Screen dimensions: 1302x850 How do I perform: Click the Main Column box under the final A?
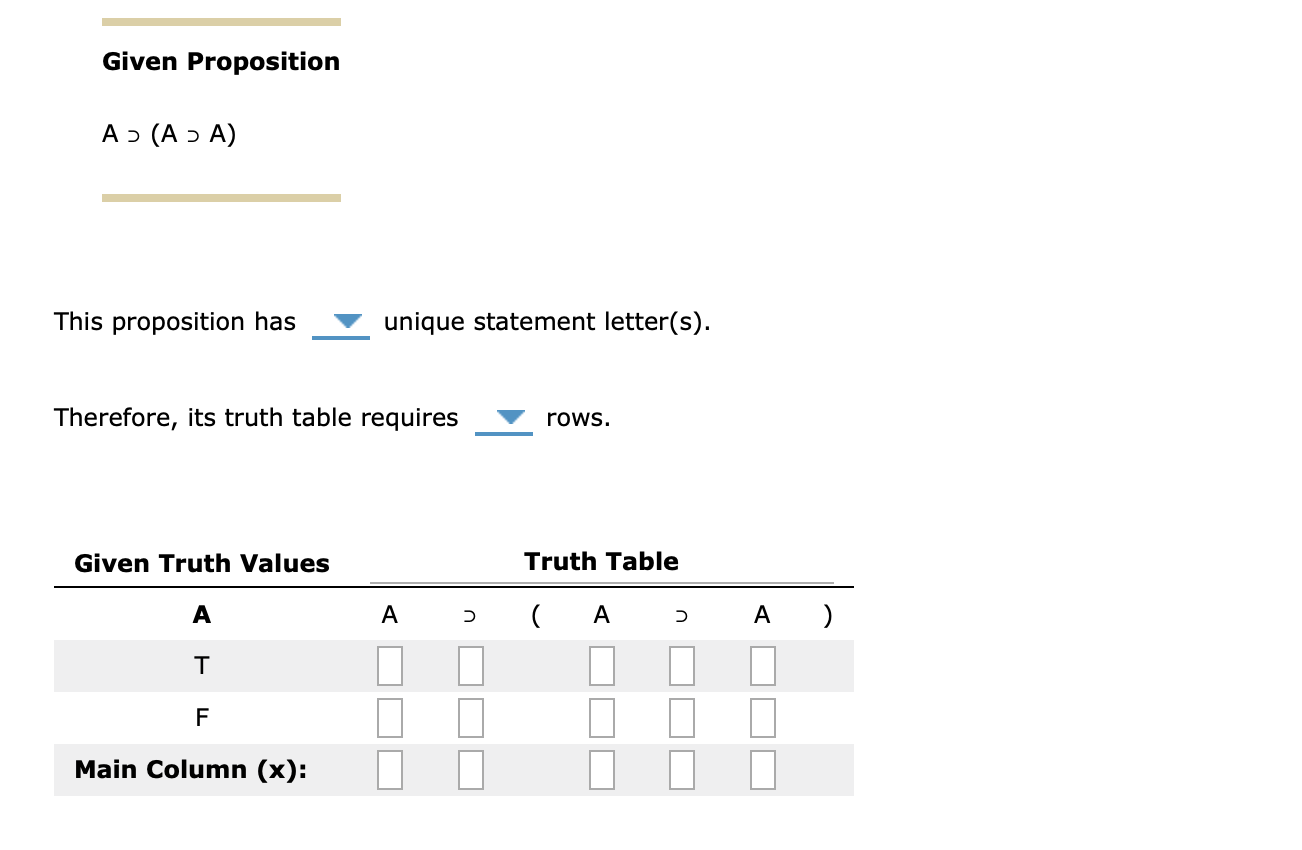pos(762,770)
